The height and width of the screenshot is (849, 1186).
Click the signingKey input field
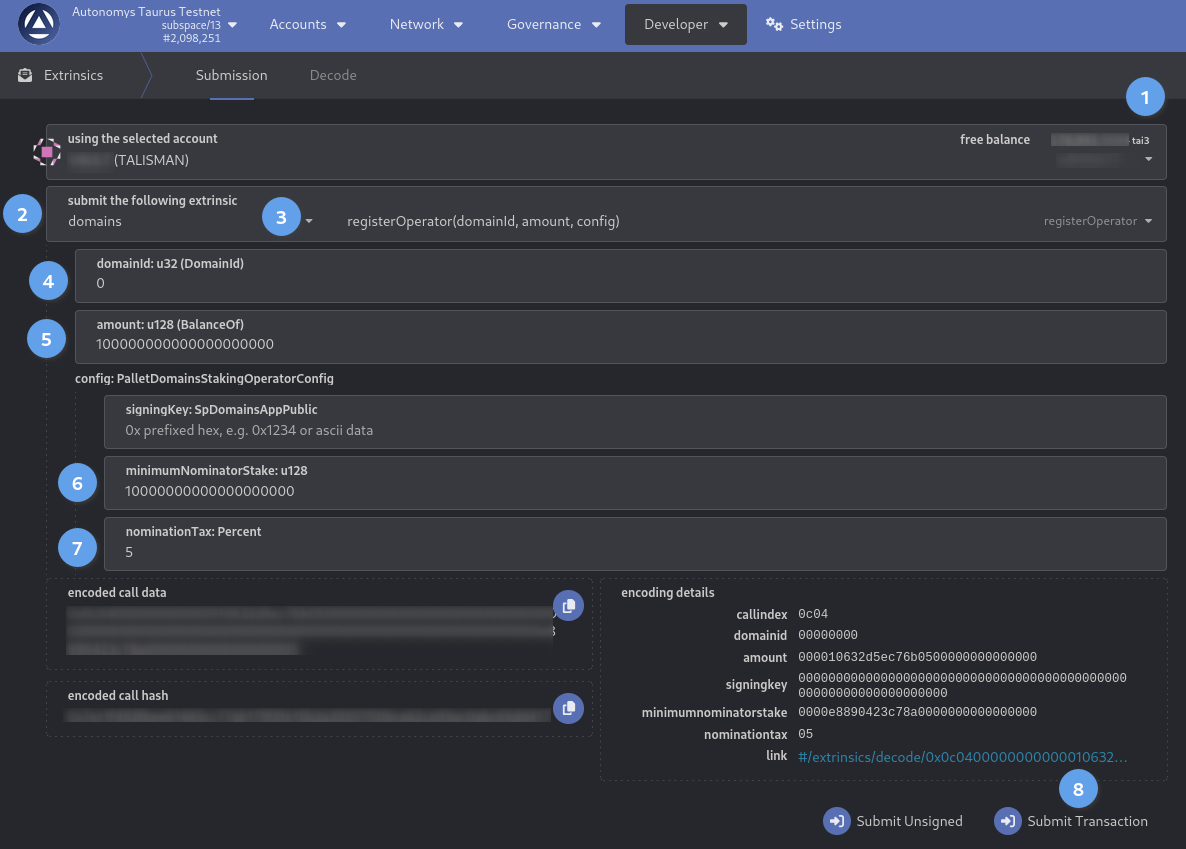634,430
